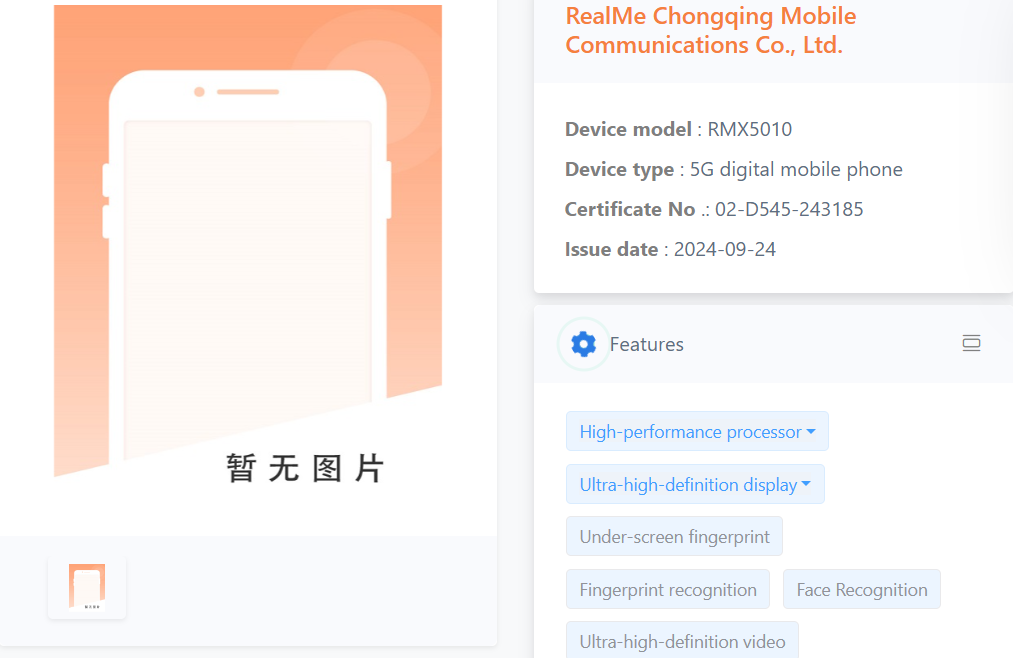Select the Ultra-high-definition video tag
The height and width of the screenshot is (658, 1013).
(x=682, y=642)
